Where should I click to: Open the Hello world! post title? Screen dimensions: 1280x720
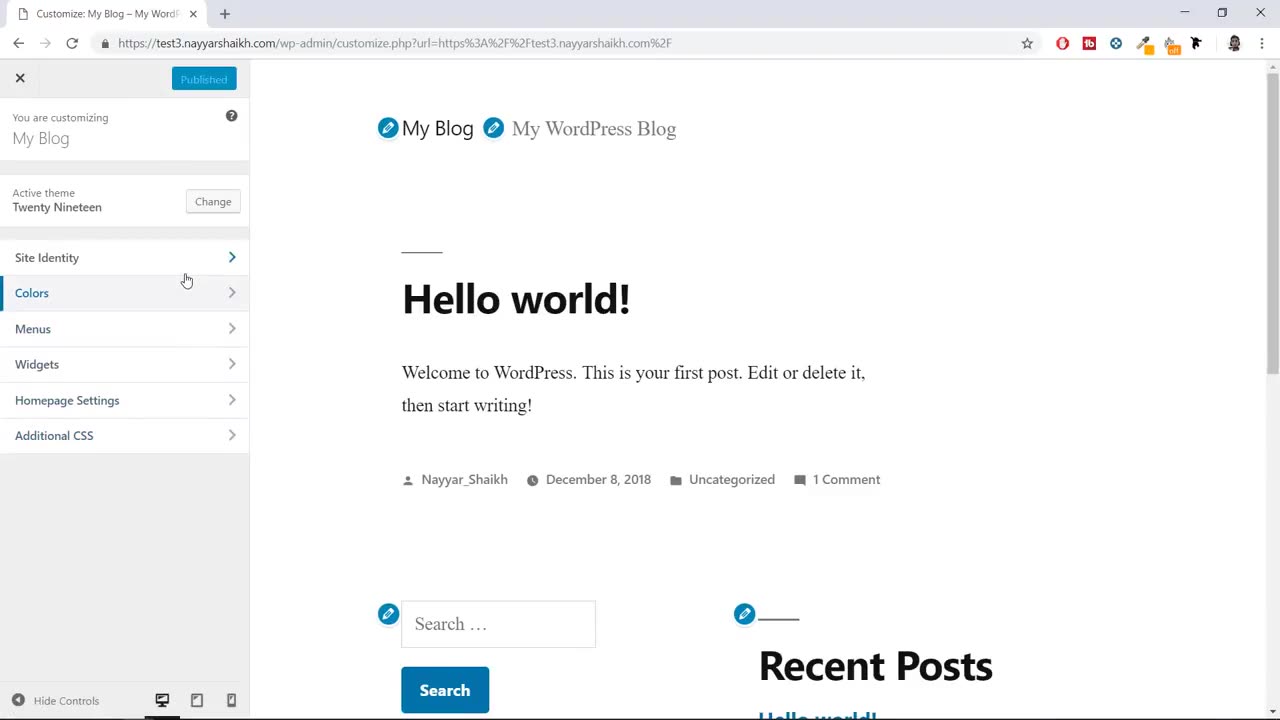pyautogui.click(x=516, y=299)
